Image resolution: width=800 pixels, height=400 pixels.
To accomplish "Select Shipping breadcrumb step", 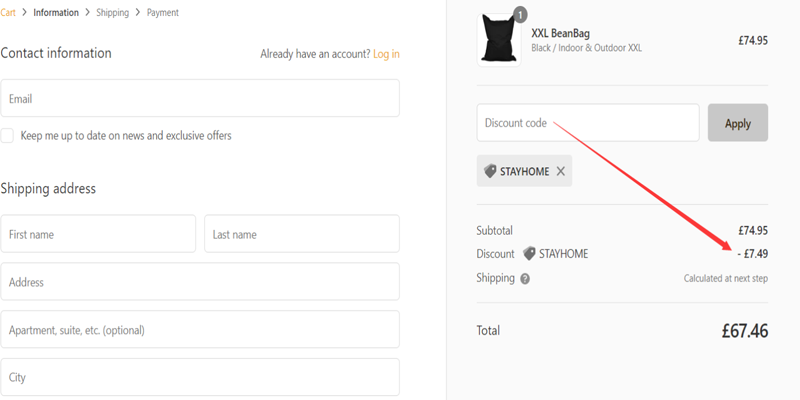I will pyautogui.click(x=113, y=12).
